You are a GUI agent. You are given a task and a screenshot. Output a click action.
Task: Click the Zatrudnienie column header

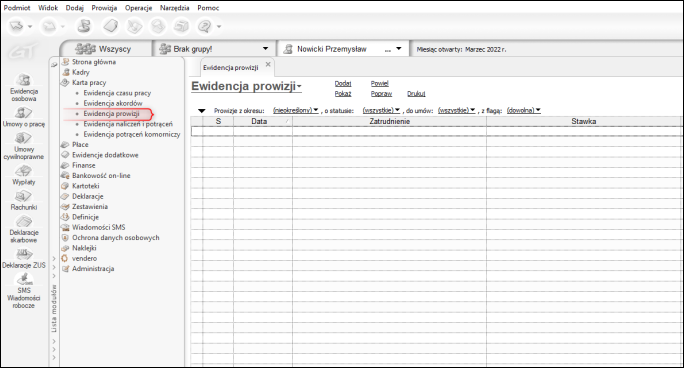389,121
